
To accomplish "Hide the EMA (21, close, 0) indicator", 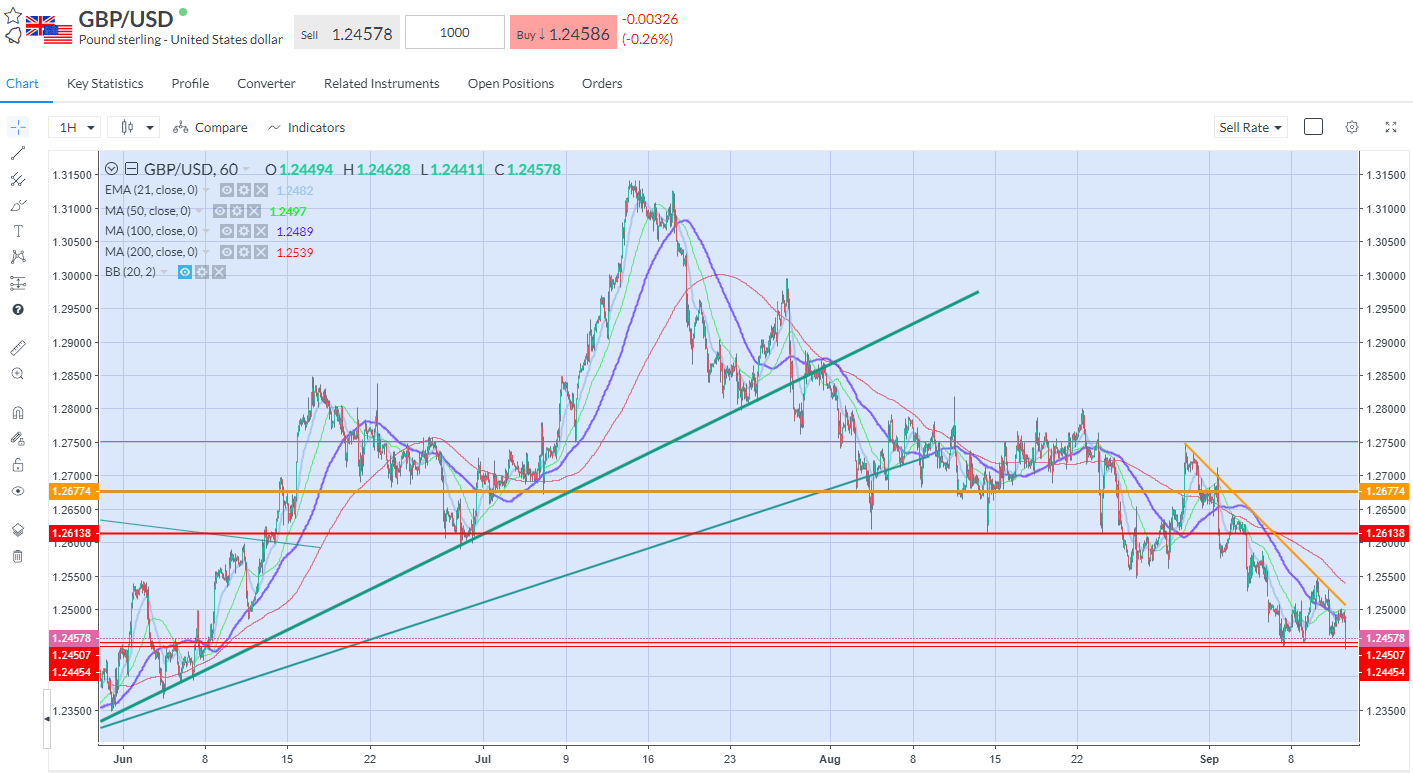I will (227, 190).
